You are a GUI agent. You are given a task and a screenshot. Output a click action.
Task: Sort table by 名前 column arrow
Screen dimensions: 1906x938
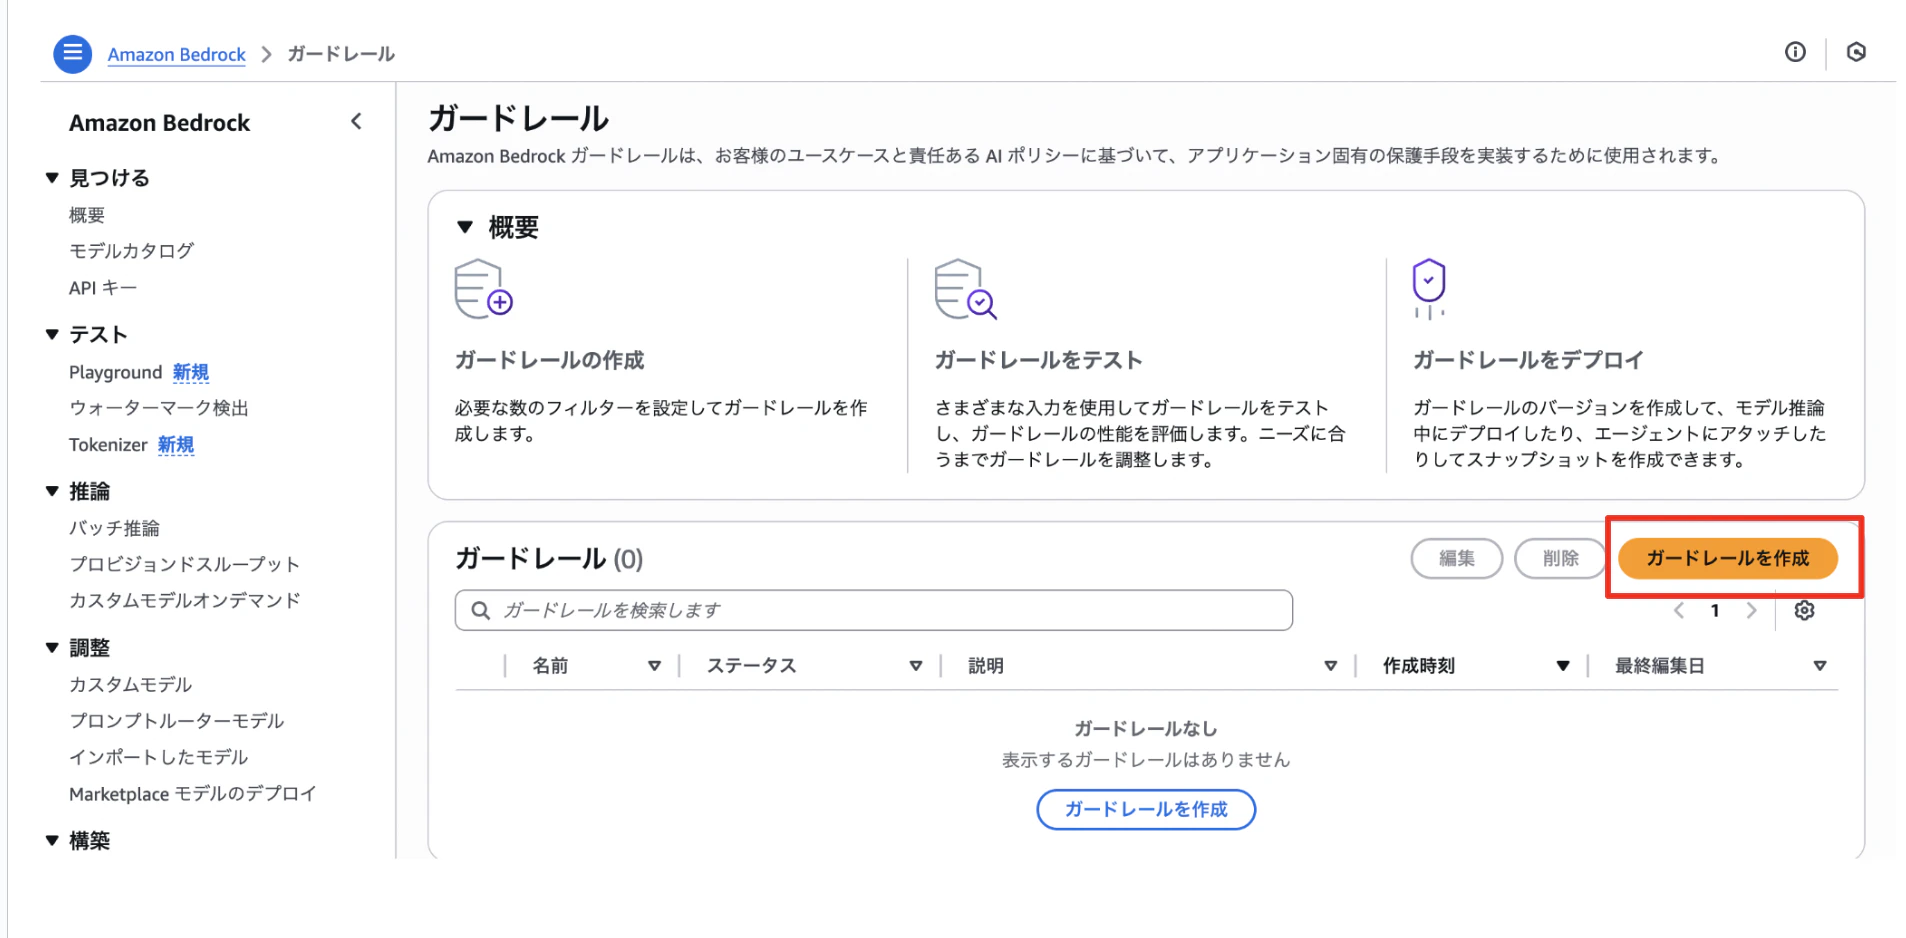pos(654,666)
